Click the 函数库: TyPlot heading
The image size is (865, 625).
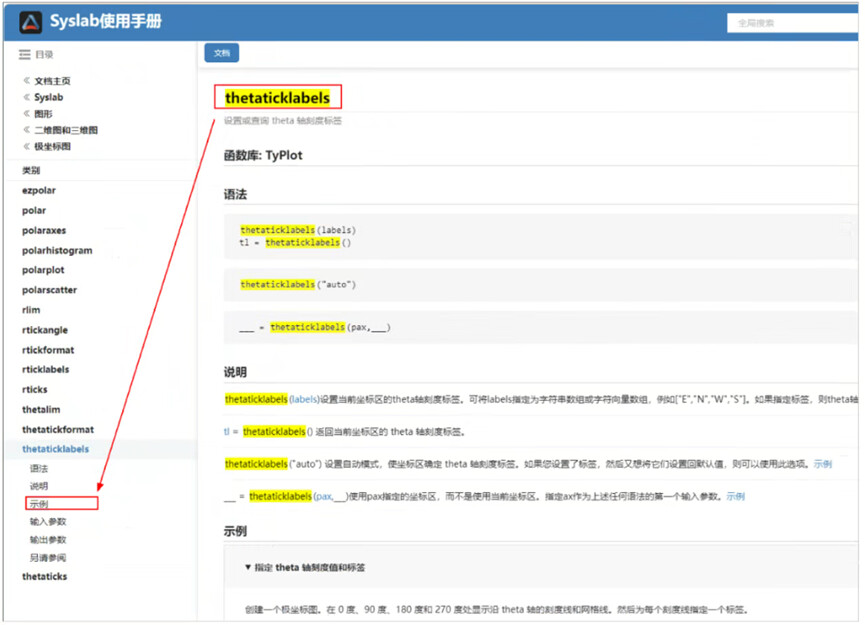point(263,156)
